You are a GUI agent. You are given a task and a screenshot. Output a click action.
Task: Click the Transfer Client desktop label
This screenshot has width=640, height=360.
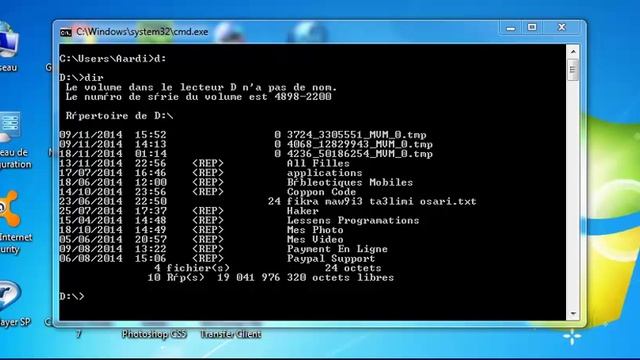(x=231, y=334)
